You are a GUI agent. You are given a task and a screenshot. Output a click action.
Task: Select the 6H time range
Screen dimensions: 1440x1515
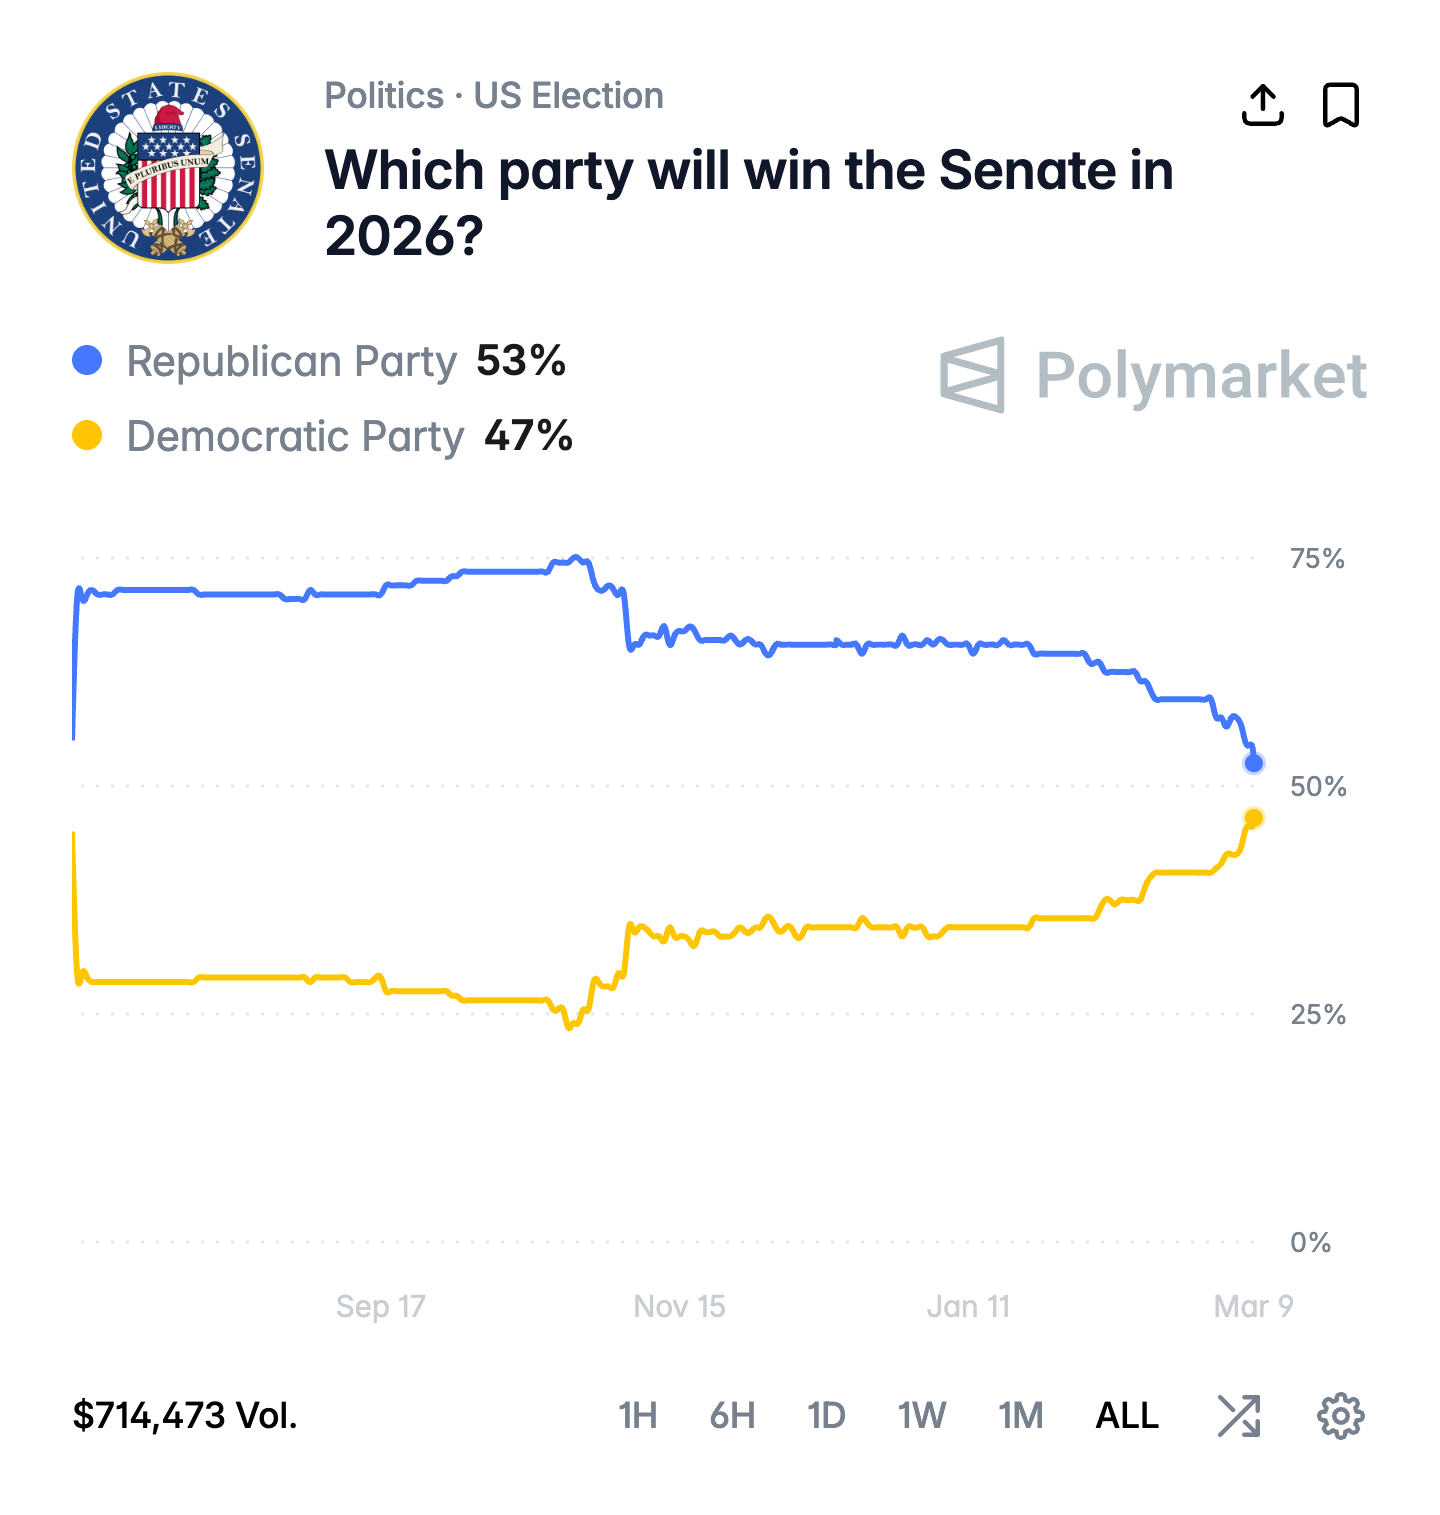732,1415
